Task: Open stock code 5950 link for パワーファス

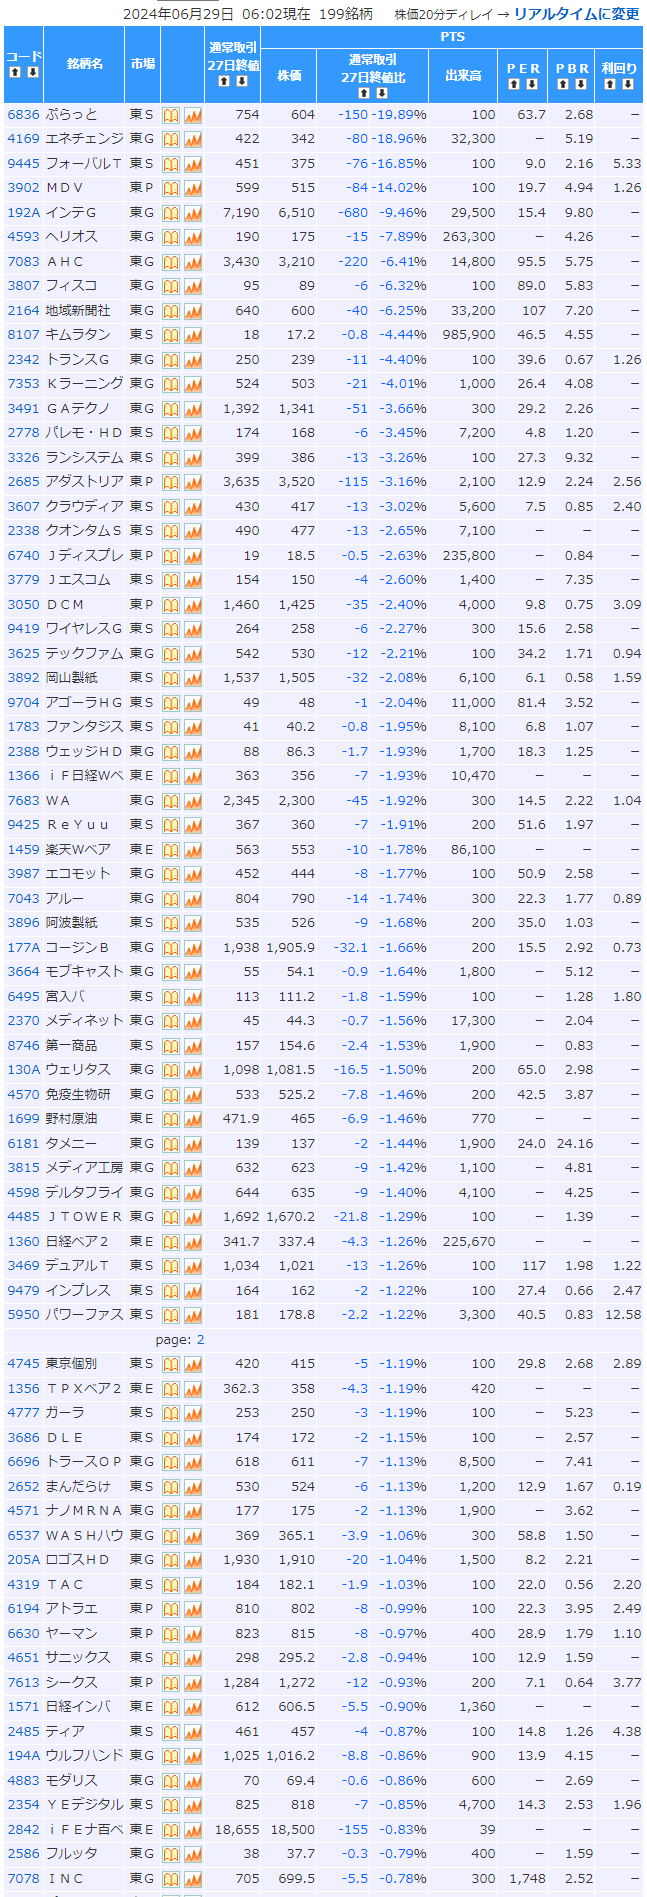Action: pos(23,1315)
